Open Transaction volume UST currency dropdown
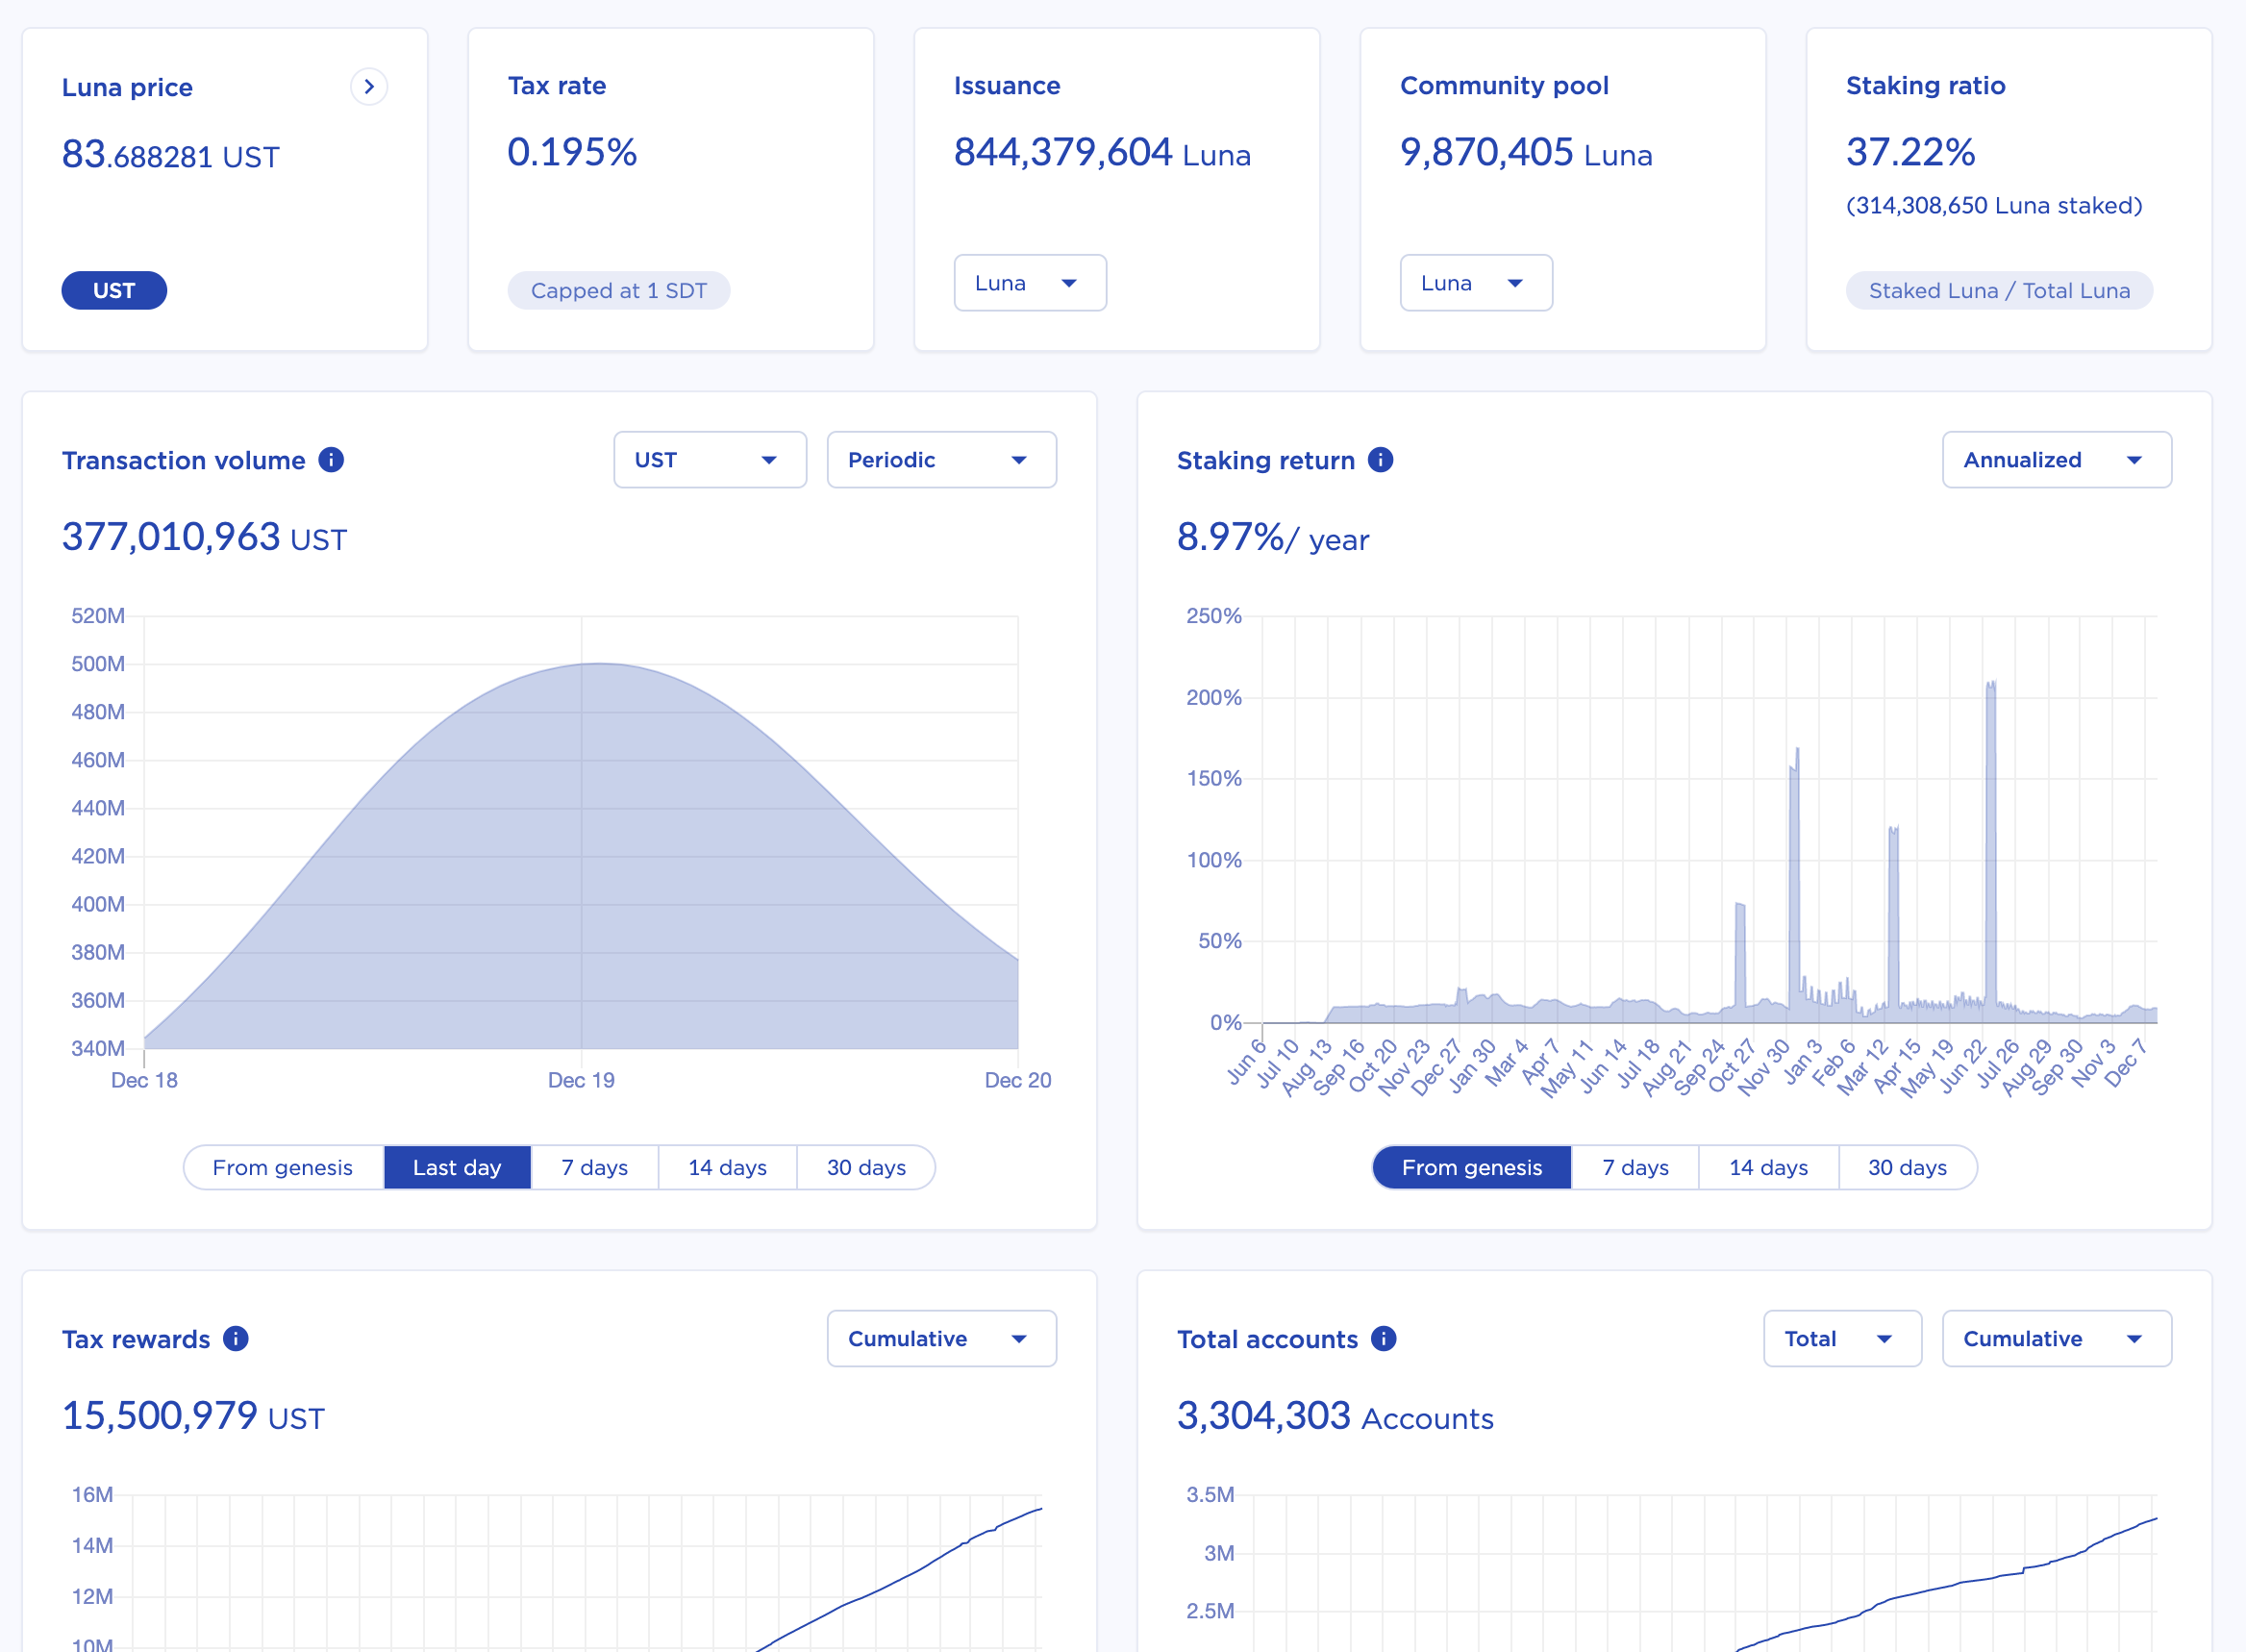The height and width of the screenshot is (1652, 2246). [x=710, y=460]
